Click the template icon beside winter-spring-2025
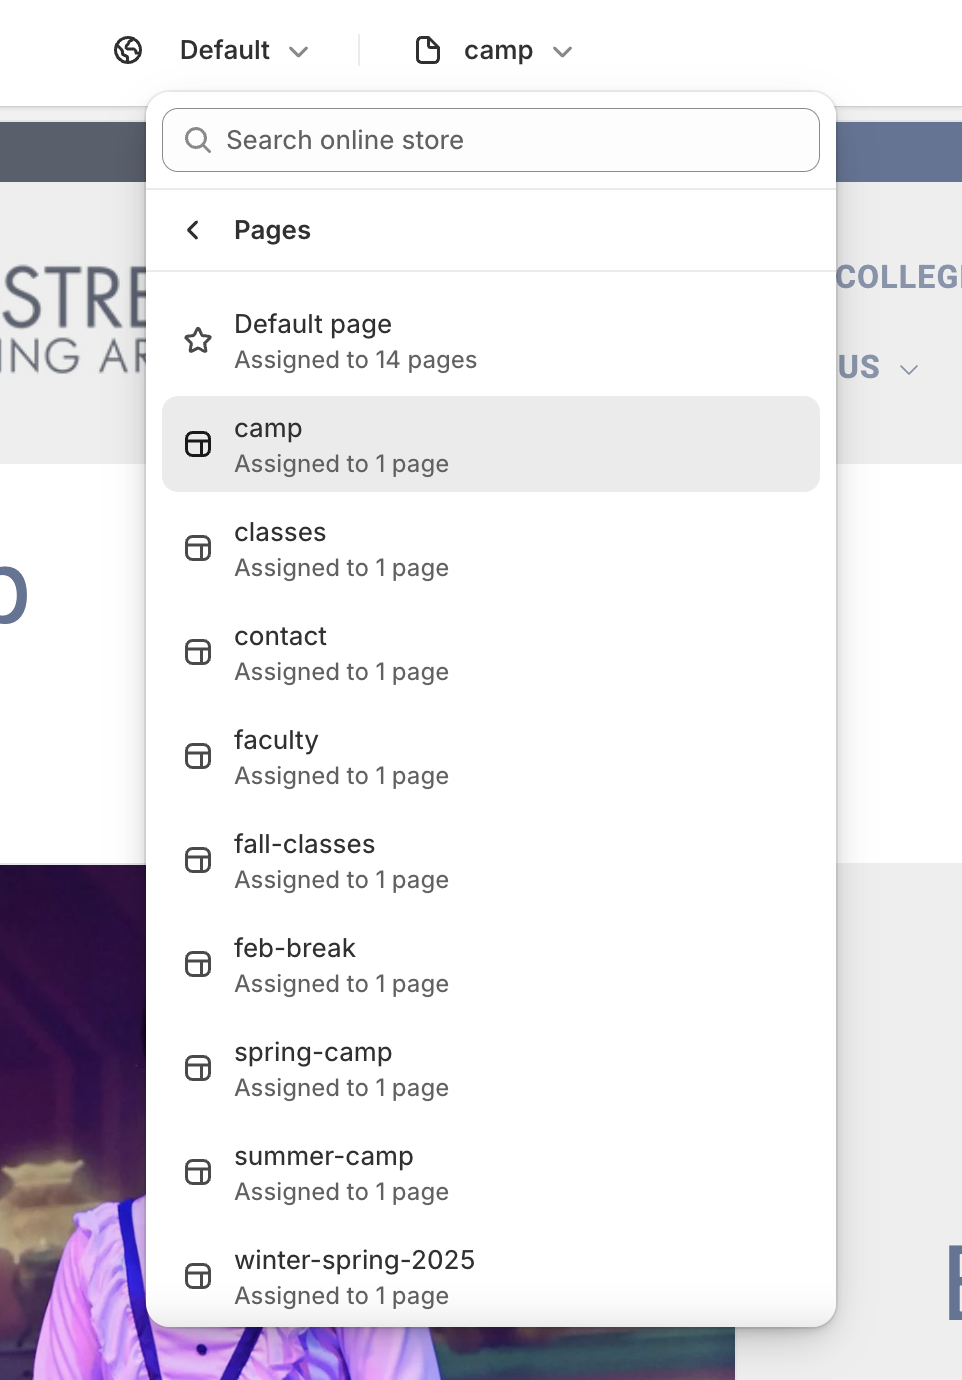This screenshot has height=1380, width=962. [x=197, y=1276]
